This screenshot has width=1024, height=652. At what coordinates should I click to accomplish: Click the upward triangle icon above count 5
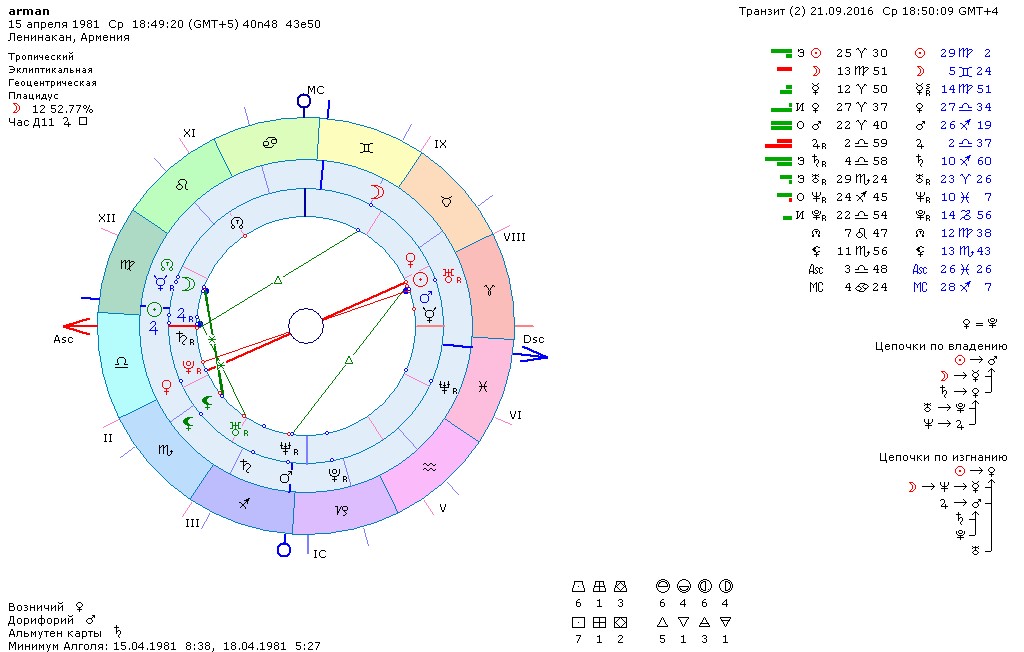[x=662, y=622]
